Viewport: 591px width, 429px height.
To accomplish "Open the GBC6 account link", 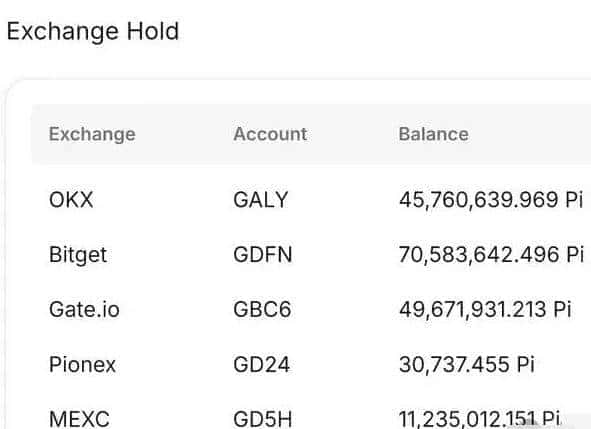I will 262,310.
